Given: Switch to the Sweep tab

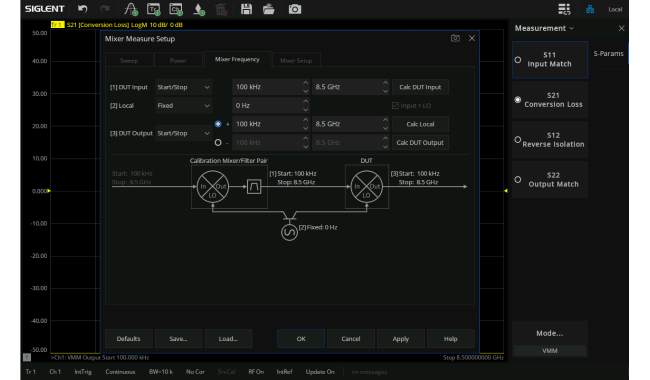Looking at the screenshot, I should click(129, 61).
